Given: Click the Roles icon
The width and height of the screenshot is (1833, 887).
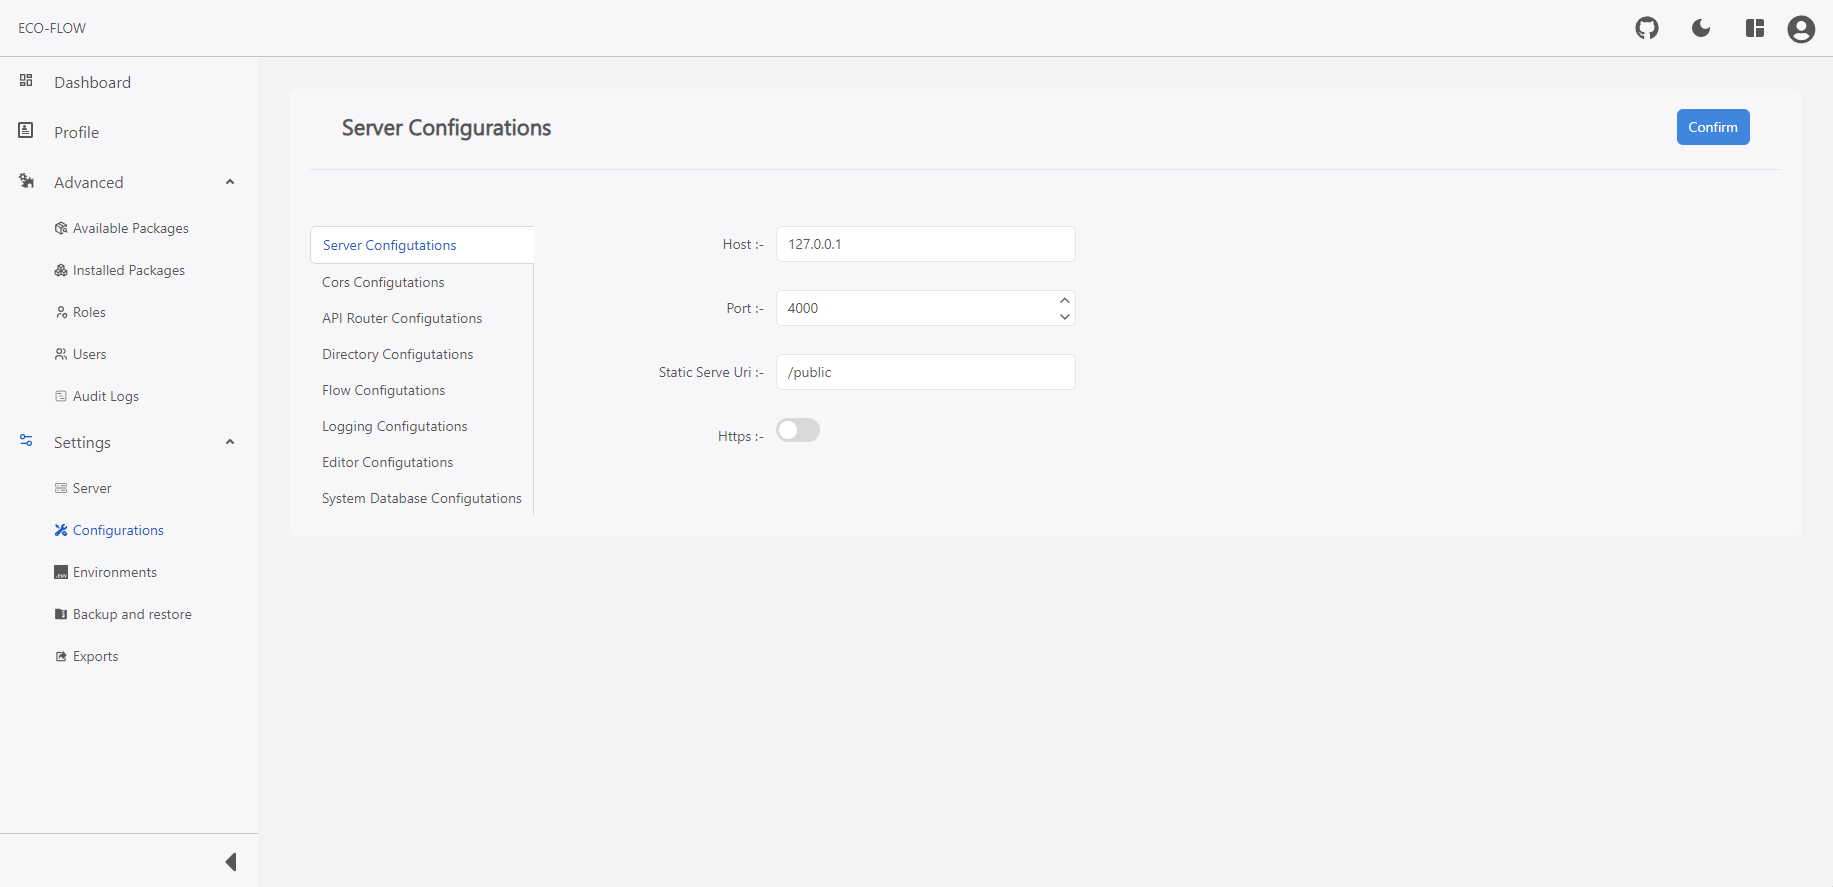Looking at the screenshot, I should click(61, 312).
